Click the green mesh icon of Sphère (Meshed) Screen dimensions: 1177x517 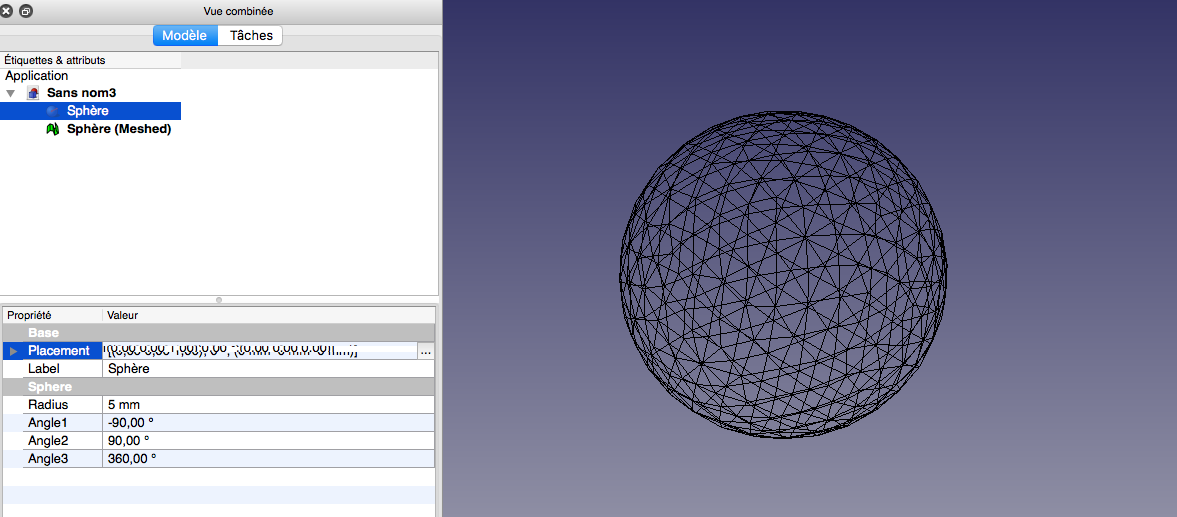tap(53, 129)
